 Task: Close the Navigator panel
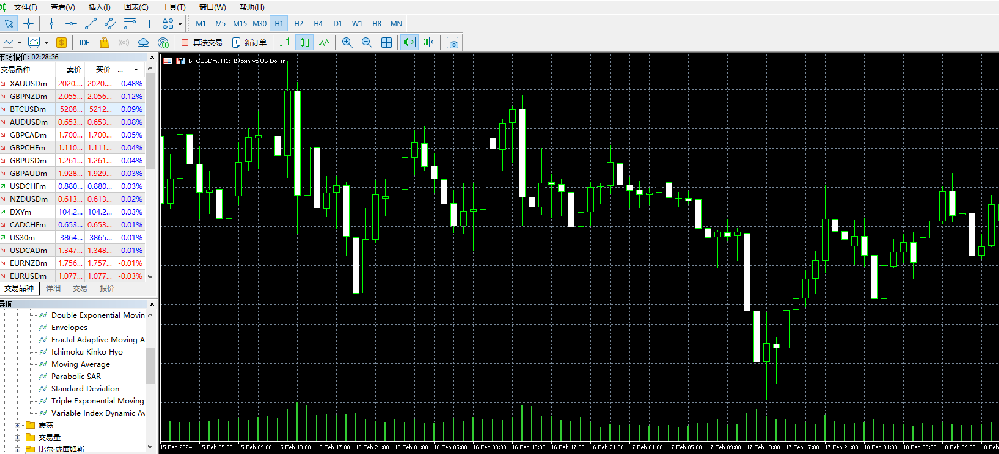coord(152,304)
